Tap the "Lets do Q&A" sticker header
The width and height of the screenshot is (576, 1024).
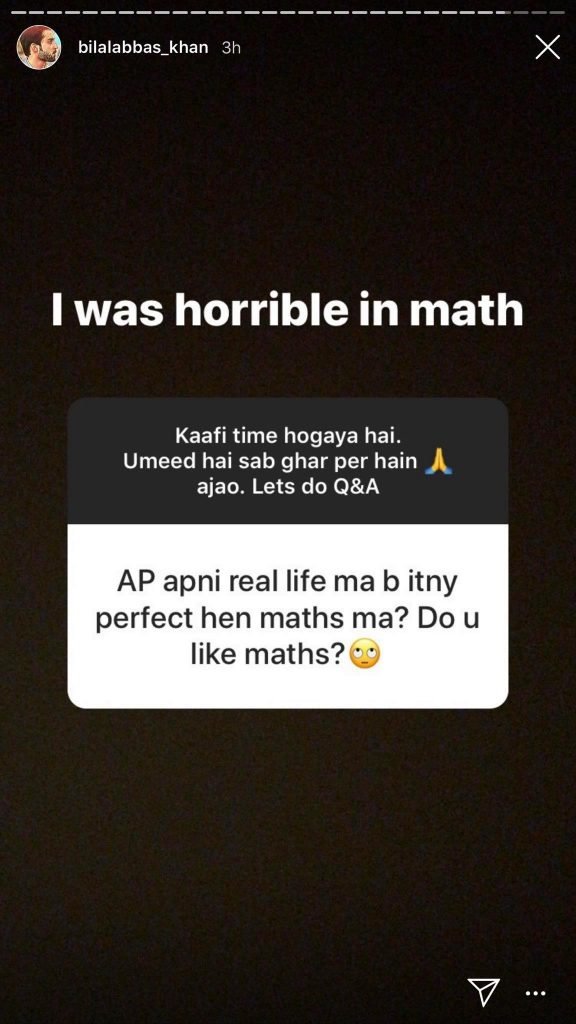[287, 461]
